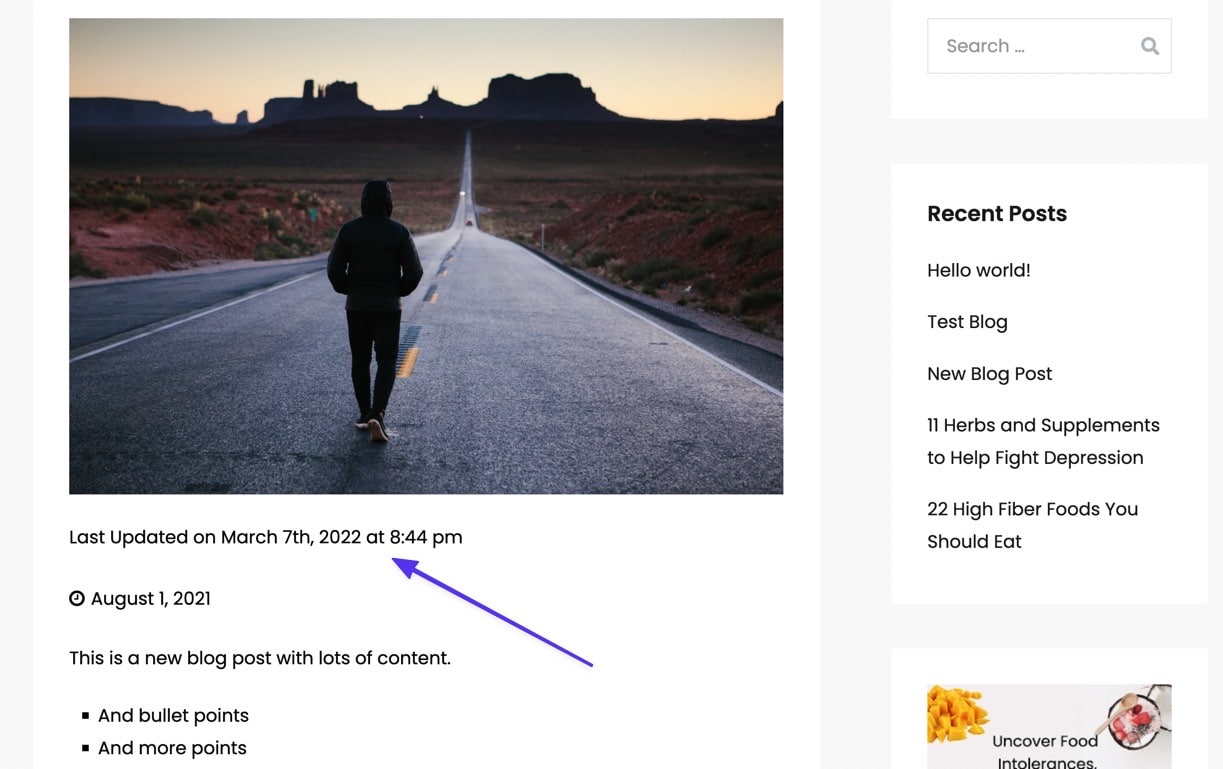Viewport: 1223px width, 769px height.
Task: Open '22 High Fiber Foods You Should Eat'
Action: 1032,525
